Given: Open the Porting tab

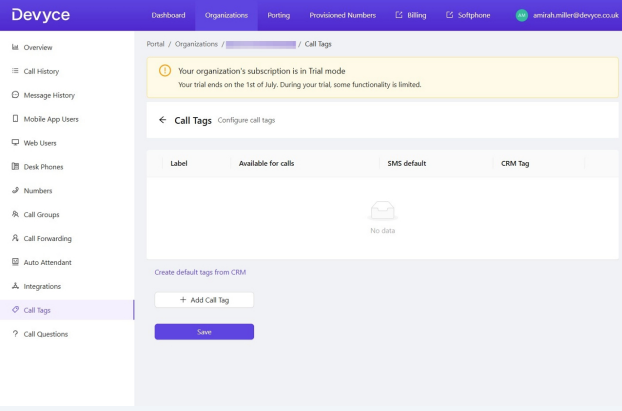Looking at the screenshot, I should pos(278,15).
